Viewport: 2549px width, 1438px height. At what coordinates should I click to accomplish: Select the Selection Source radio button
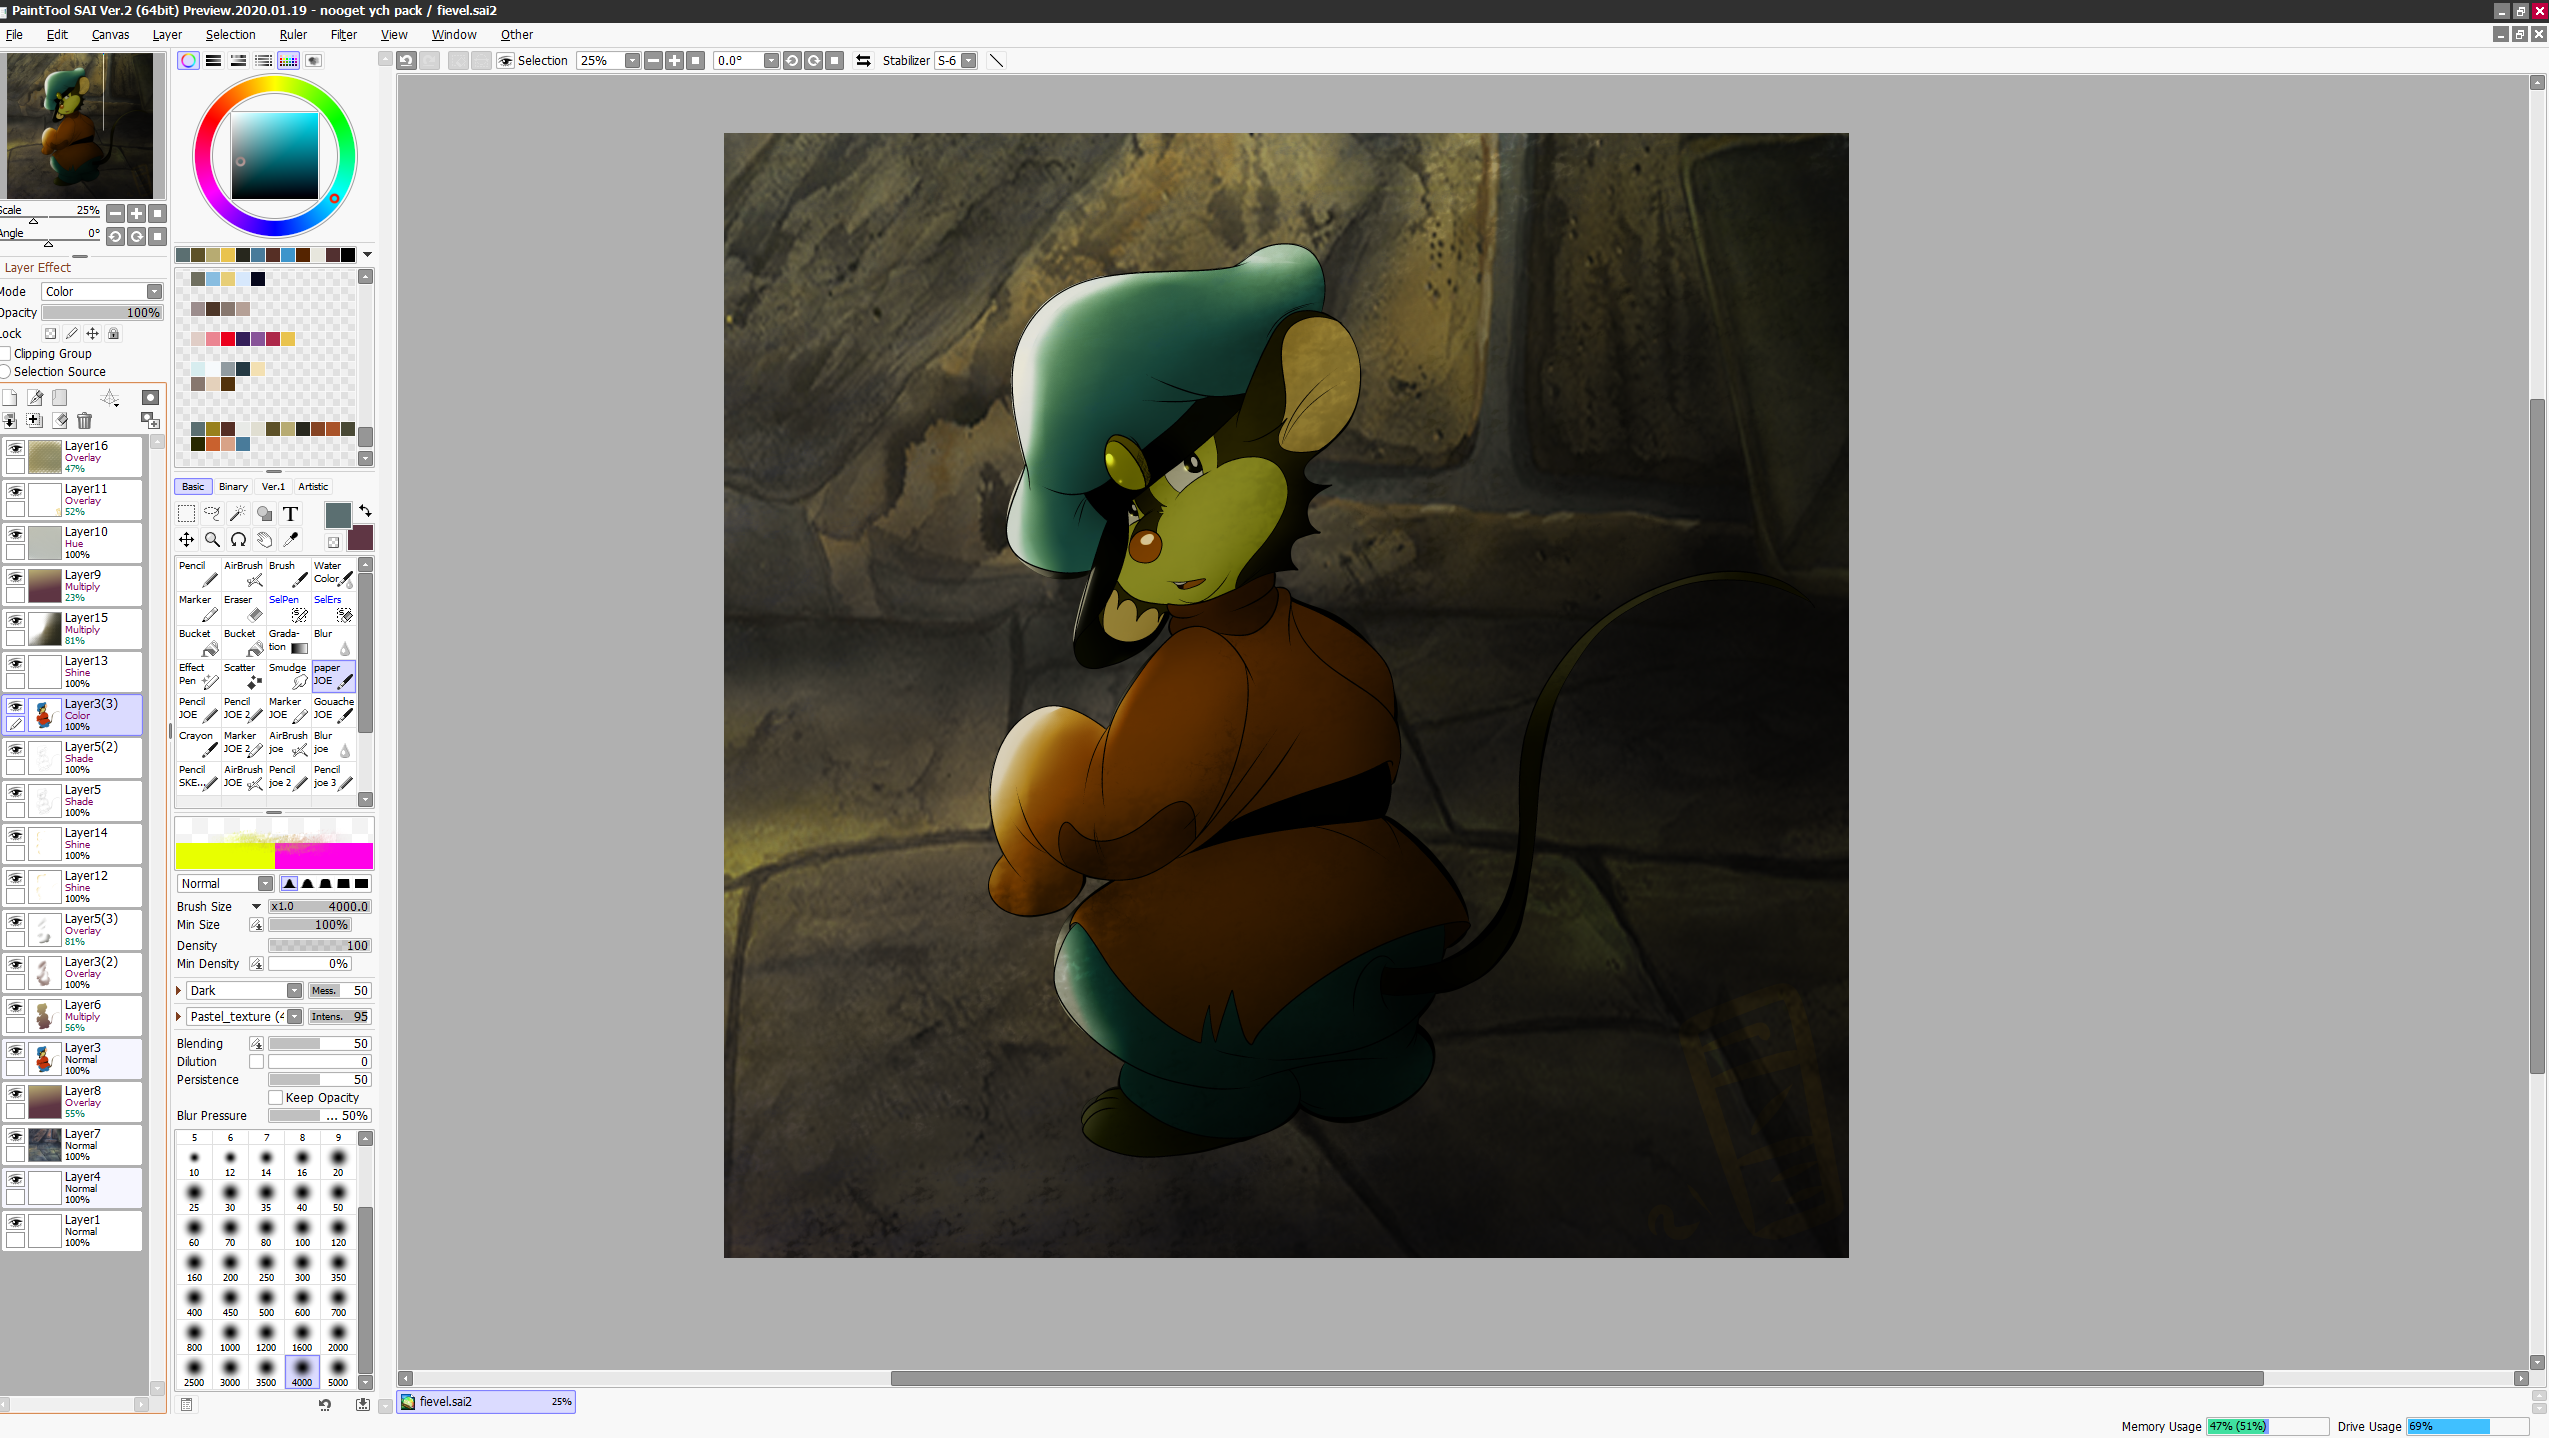point(5,372)
